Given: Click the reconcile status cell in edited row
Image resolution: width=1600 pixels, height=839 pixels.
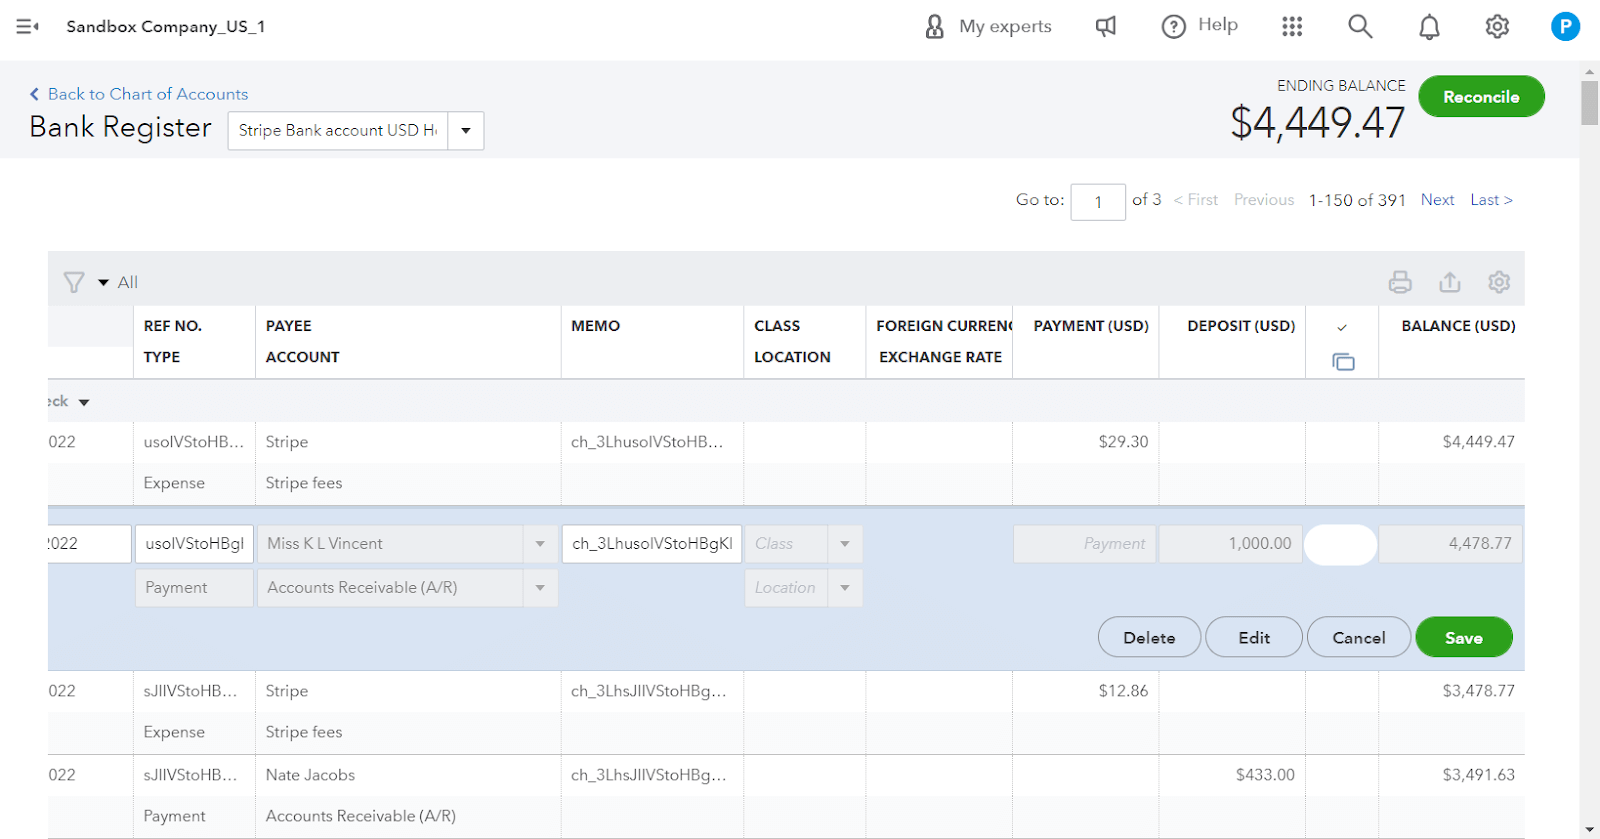Looking at the screenshot, I should [1341, 545].
